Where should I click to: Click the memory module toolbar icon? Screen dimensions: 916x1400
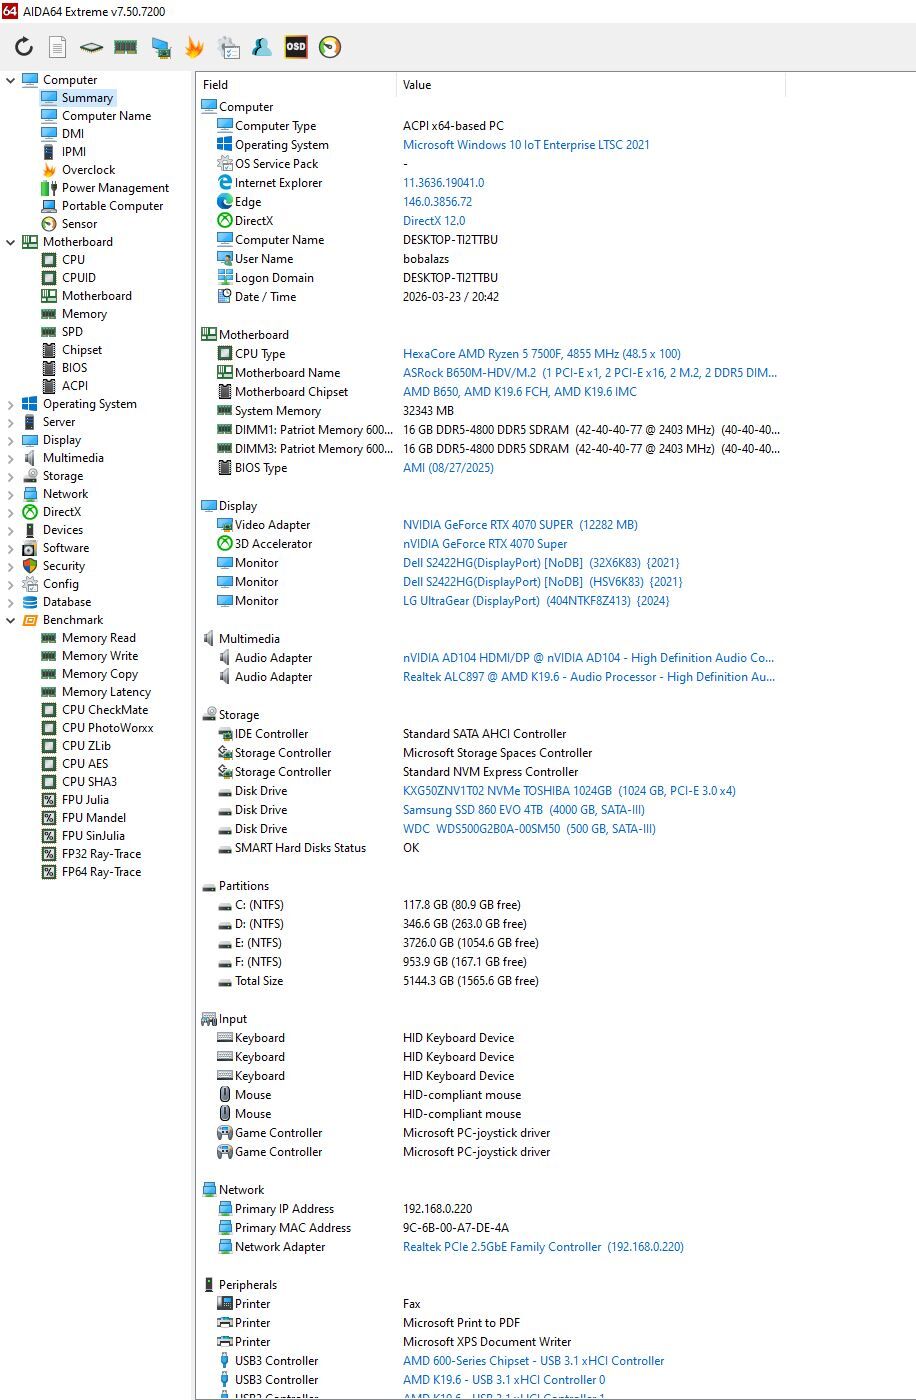(125, 47)
